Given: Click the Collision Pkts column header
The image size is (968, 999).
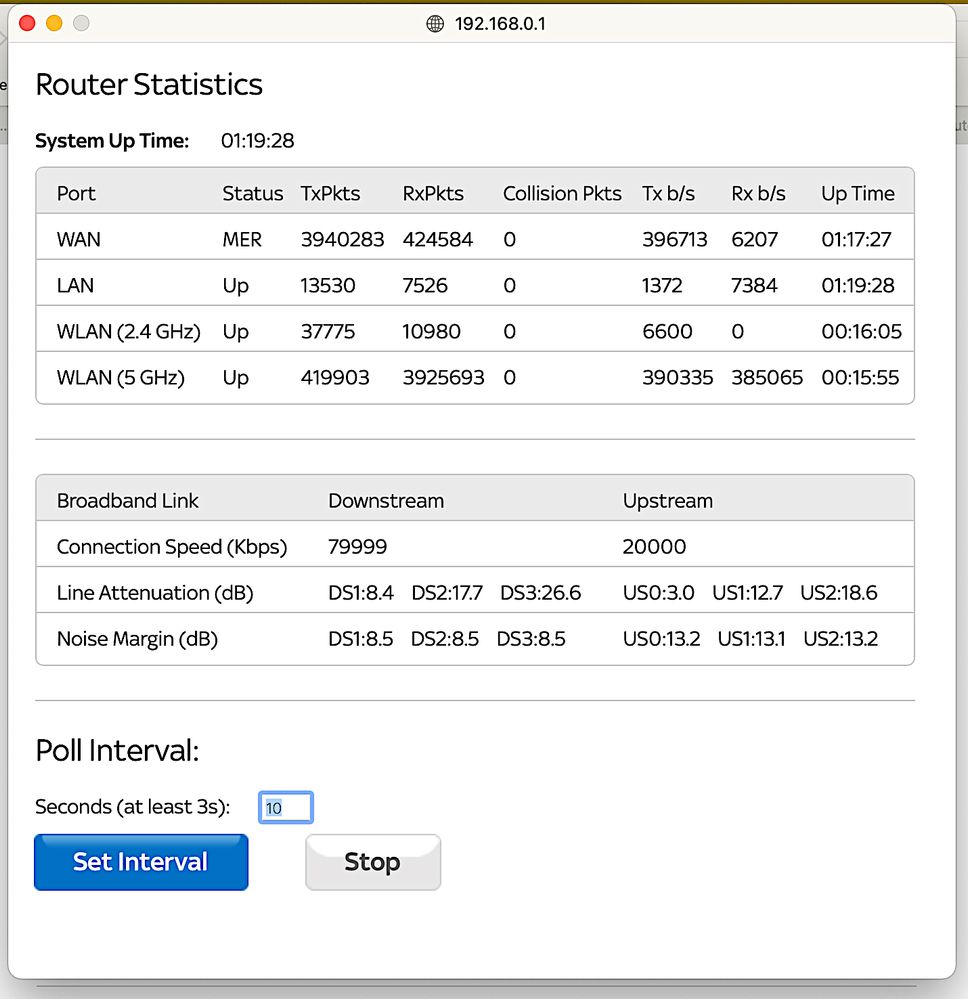Looking at the screenshot, I should (x=562, y=194).
